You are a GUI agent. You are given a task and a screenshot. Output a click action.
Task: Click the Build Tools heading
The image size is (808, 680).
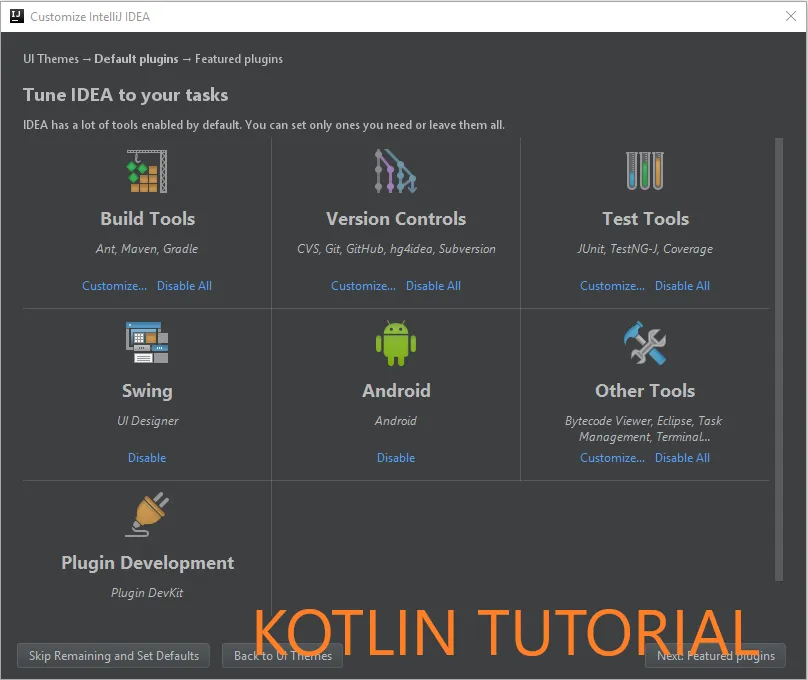coord(147,218)
